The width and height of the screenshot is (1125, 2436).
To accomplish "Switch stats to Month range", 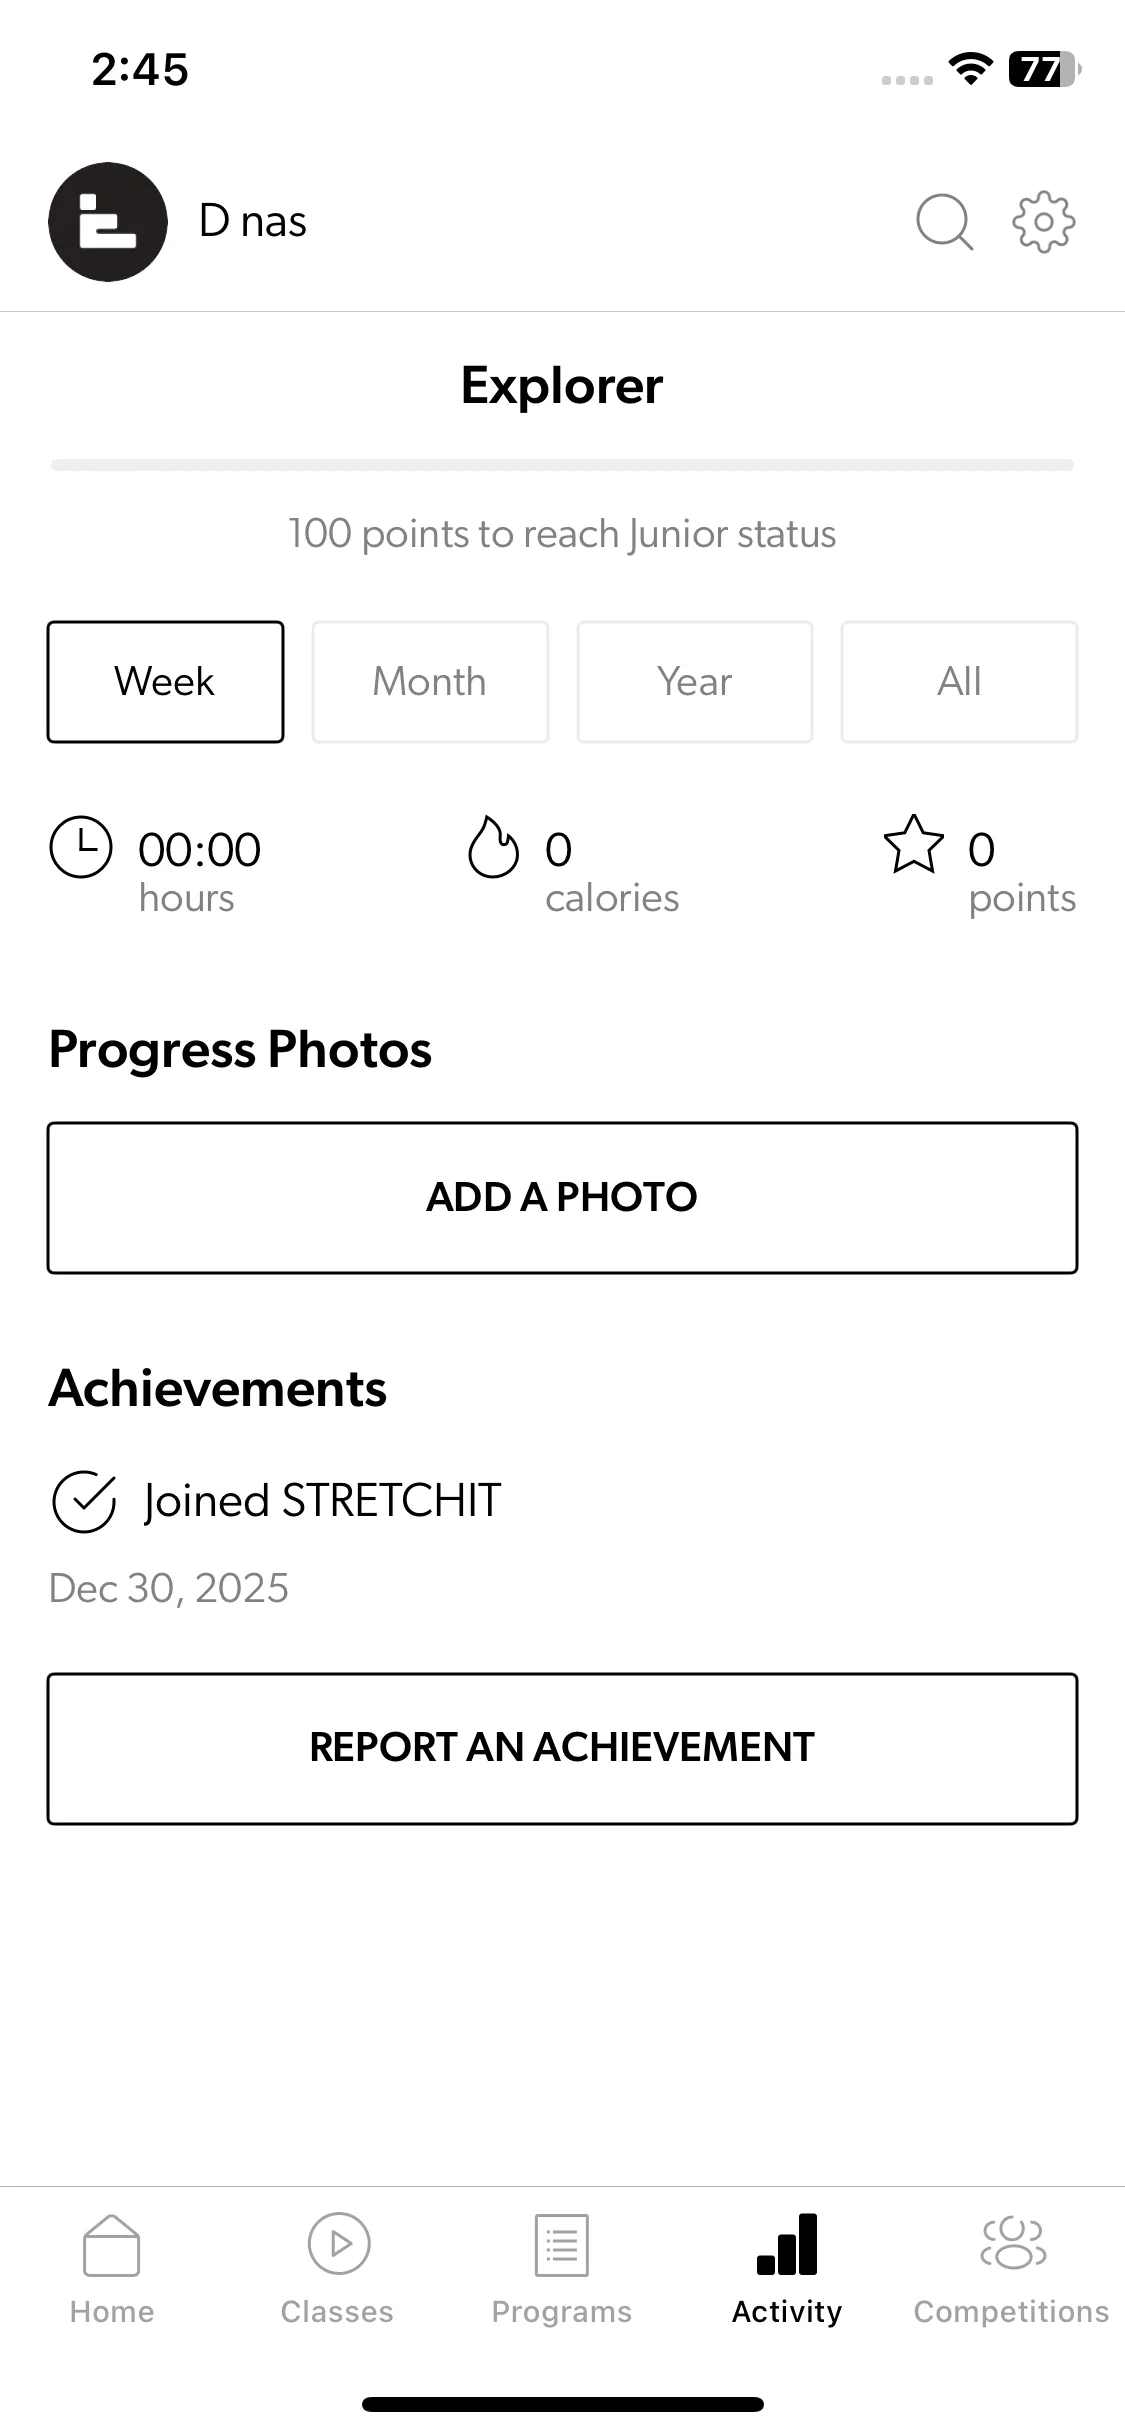I will coord(430,682).
